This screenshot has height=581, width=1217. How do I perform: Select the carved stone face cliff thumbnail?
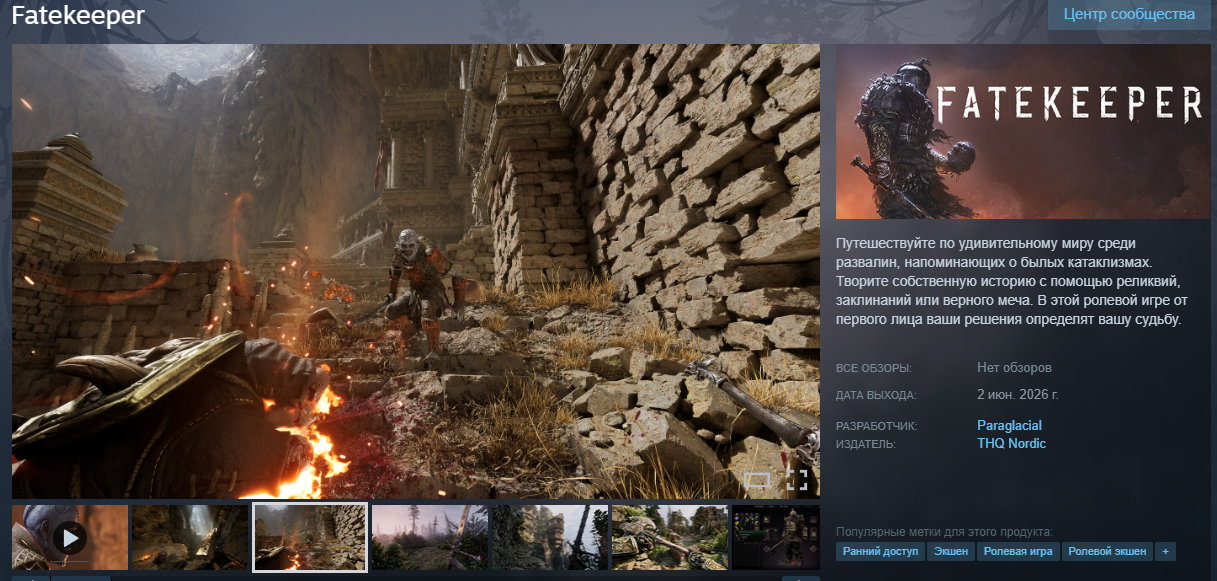550,538
